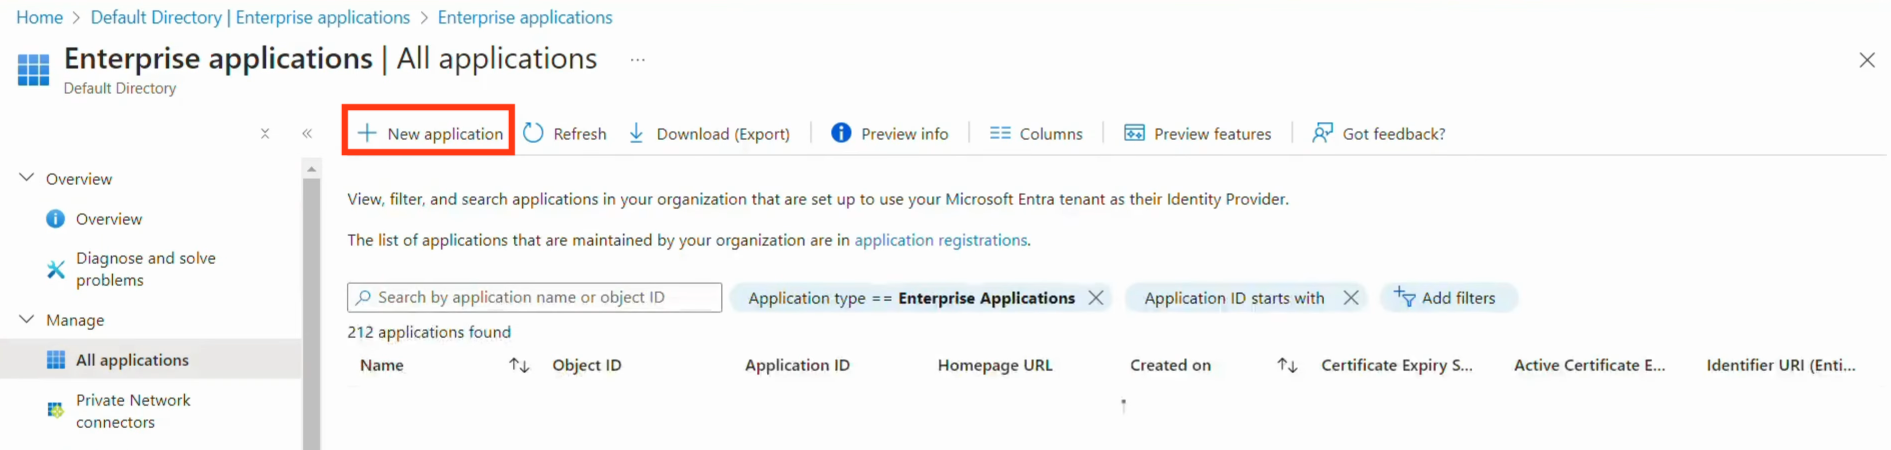This screenshot has width=1891, height=450.
Task: Click sort arrows next to Name column
Action: 519,365
